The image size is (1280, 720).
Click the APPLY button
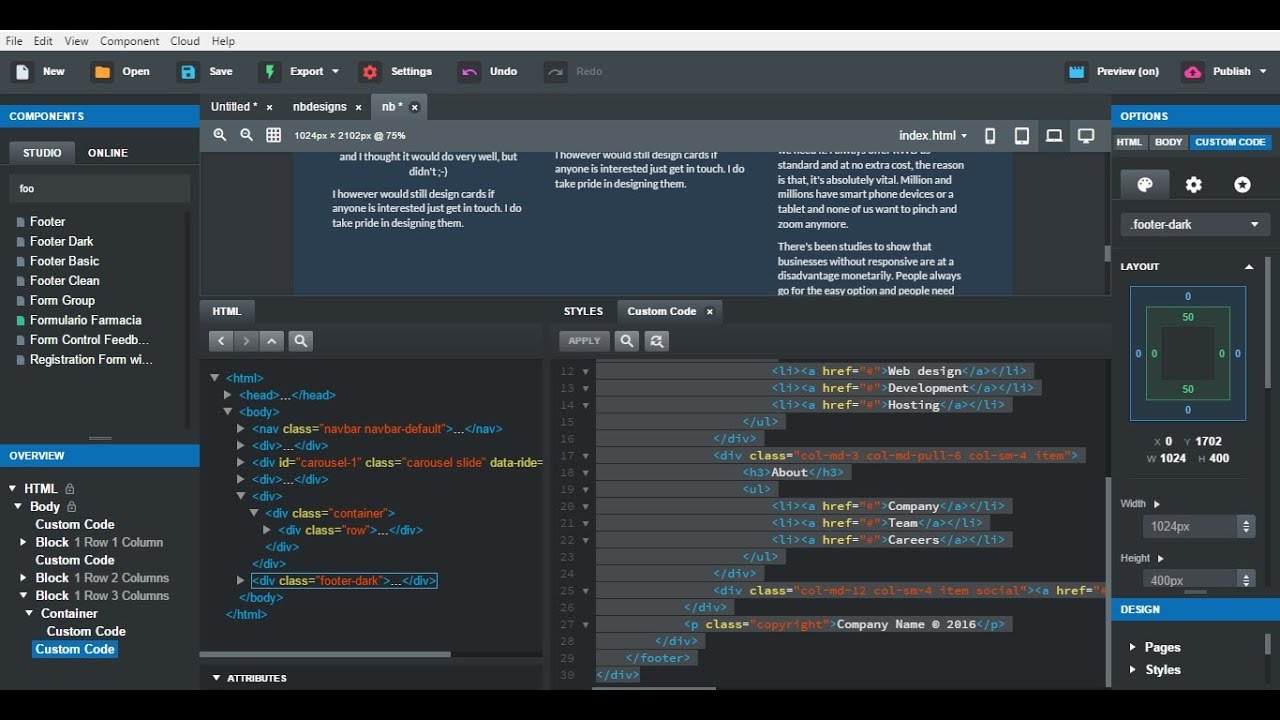click(584, 341)
